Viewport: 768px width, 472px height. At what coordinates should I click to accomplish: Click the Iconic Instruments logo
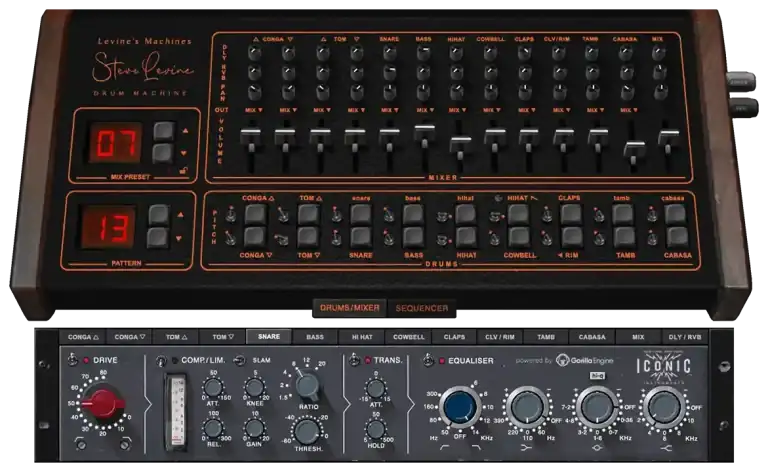pos(663,366)
